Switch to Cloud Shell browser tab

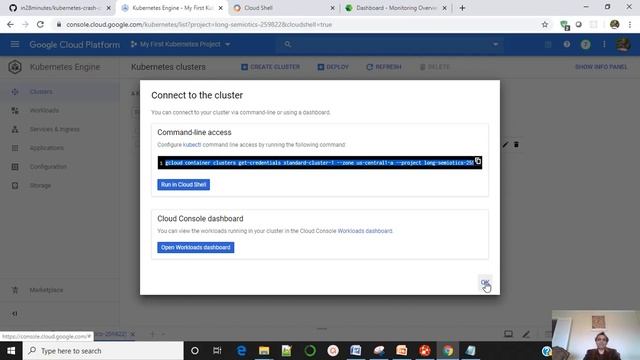(284, 8)
